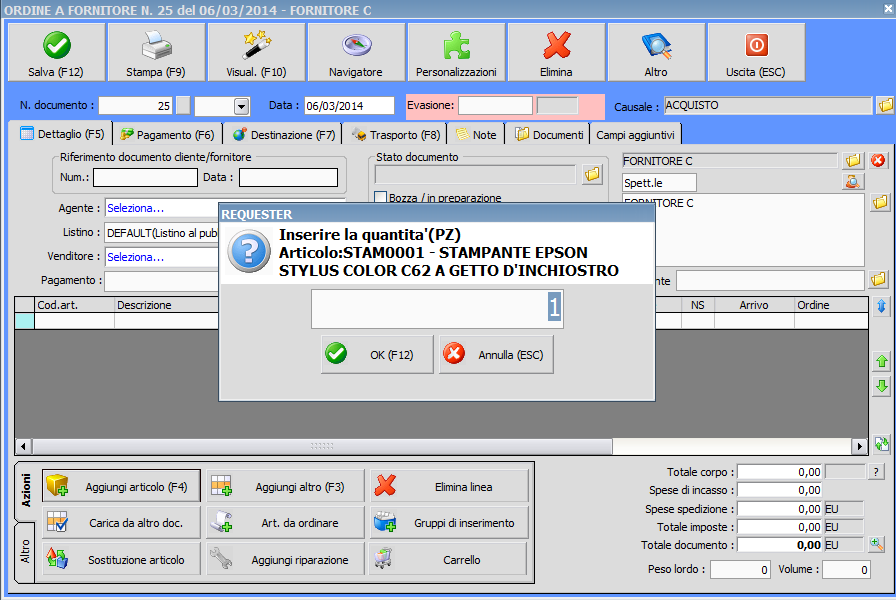This screenshot has width=896, height=600.
Task: Click Uscita (ESC) exit button
Action: 756,53
